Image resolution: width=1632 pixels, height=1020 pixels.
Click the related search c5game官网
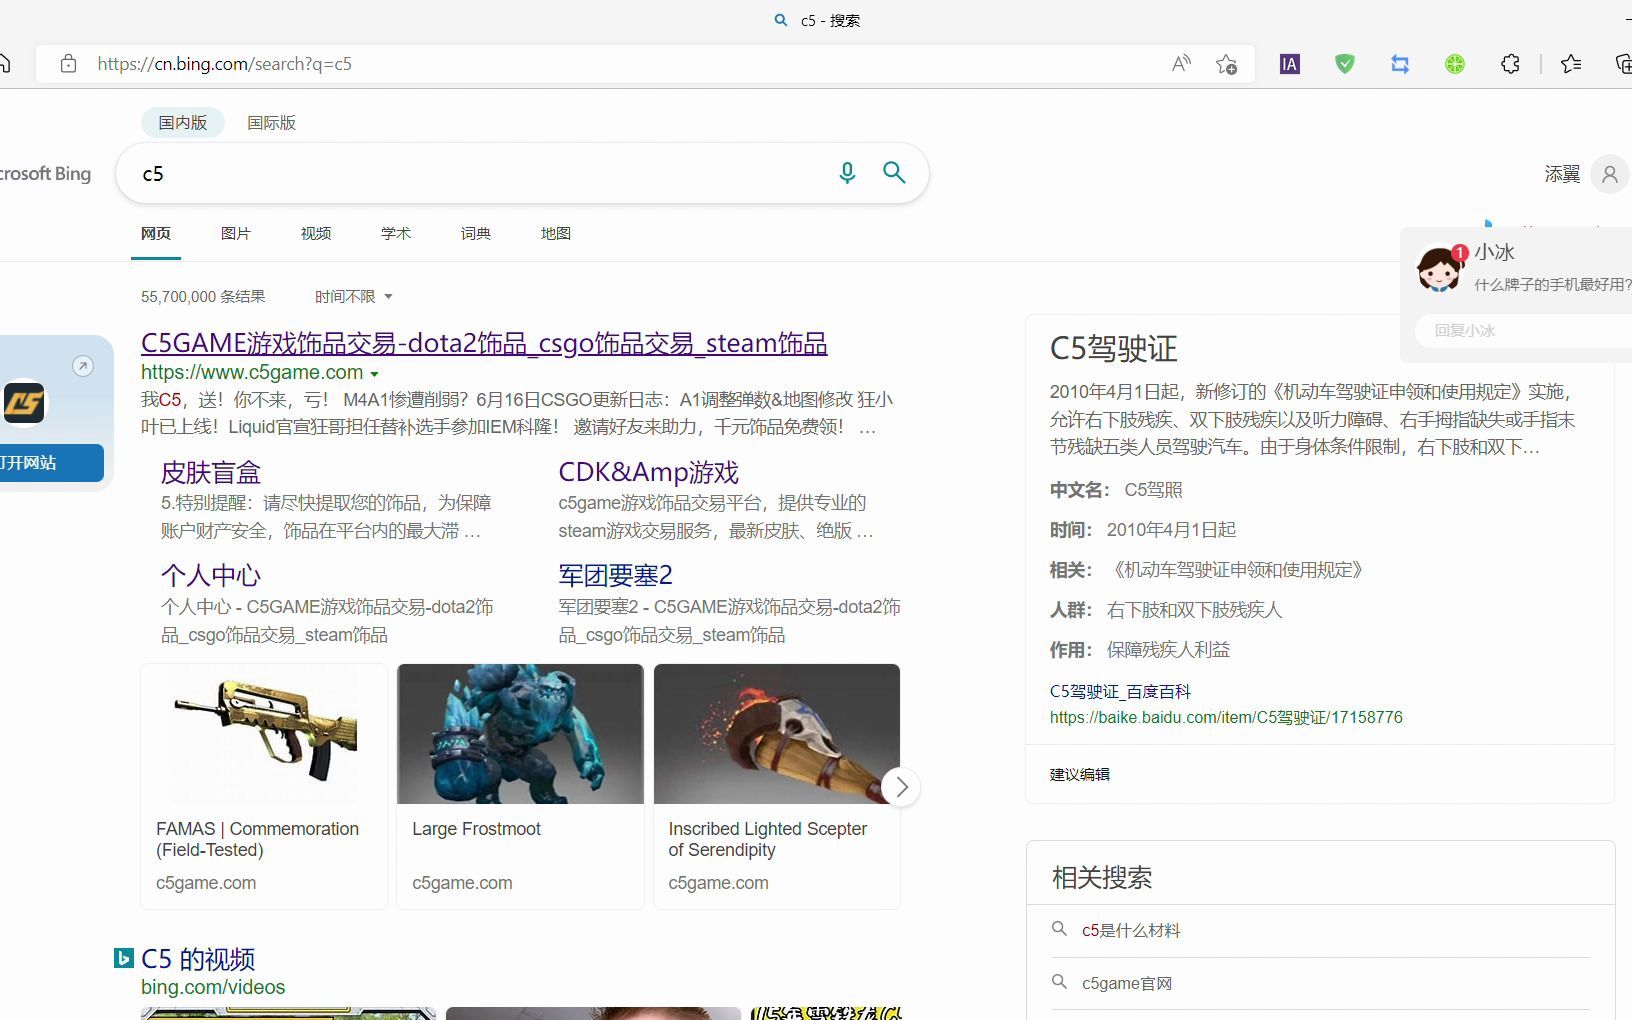tap(1127, 983)
